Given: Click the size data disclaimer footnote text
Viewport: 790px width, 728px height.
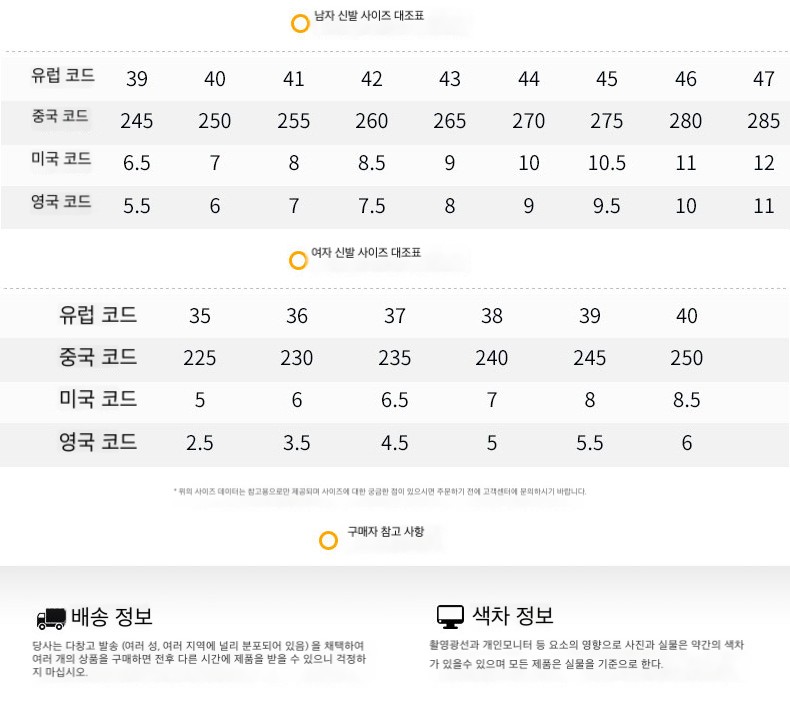Looking at the screenshot, I should [380, 491].
